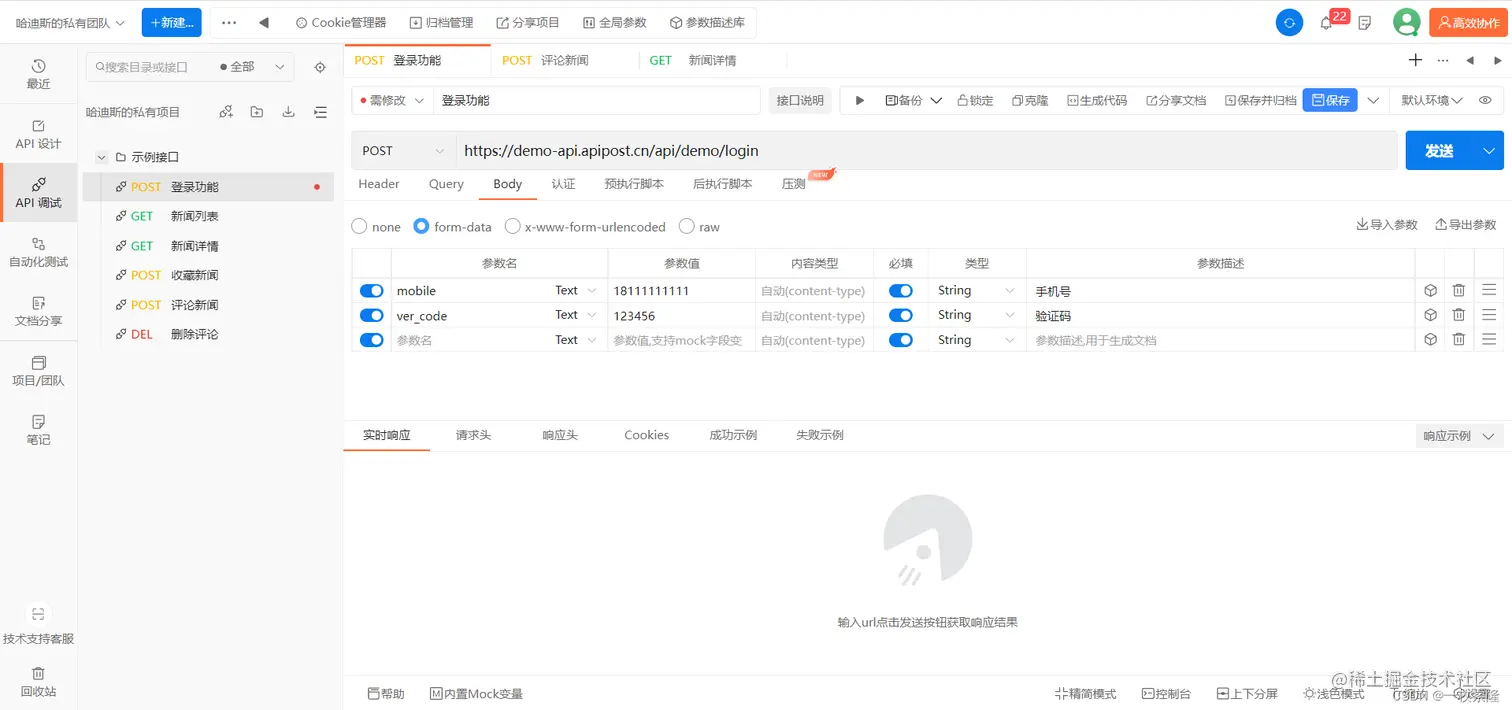
Task: Click the drag handle icon of ver_code row
Action: pyautogui.click(x=1489, y=315)
